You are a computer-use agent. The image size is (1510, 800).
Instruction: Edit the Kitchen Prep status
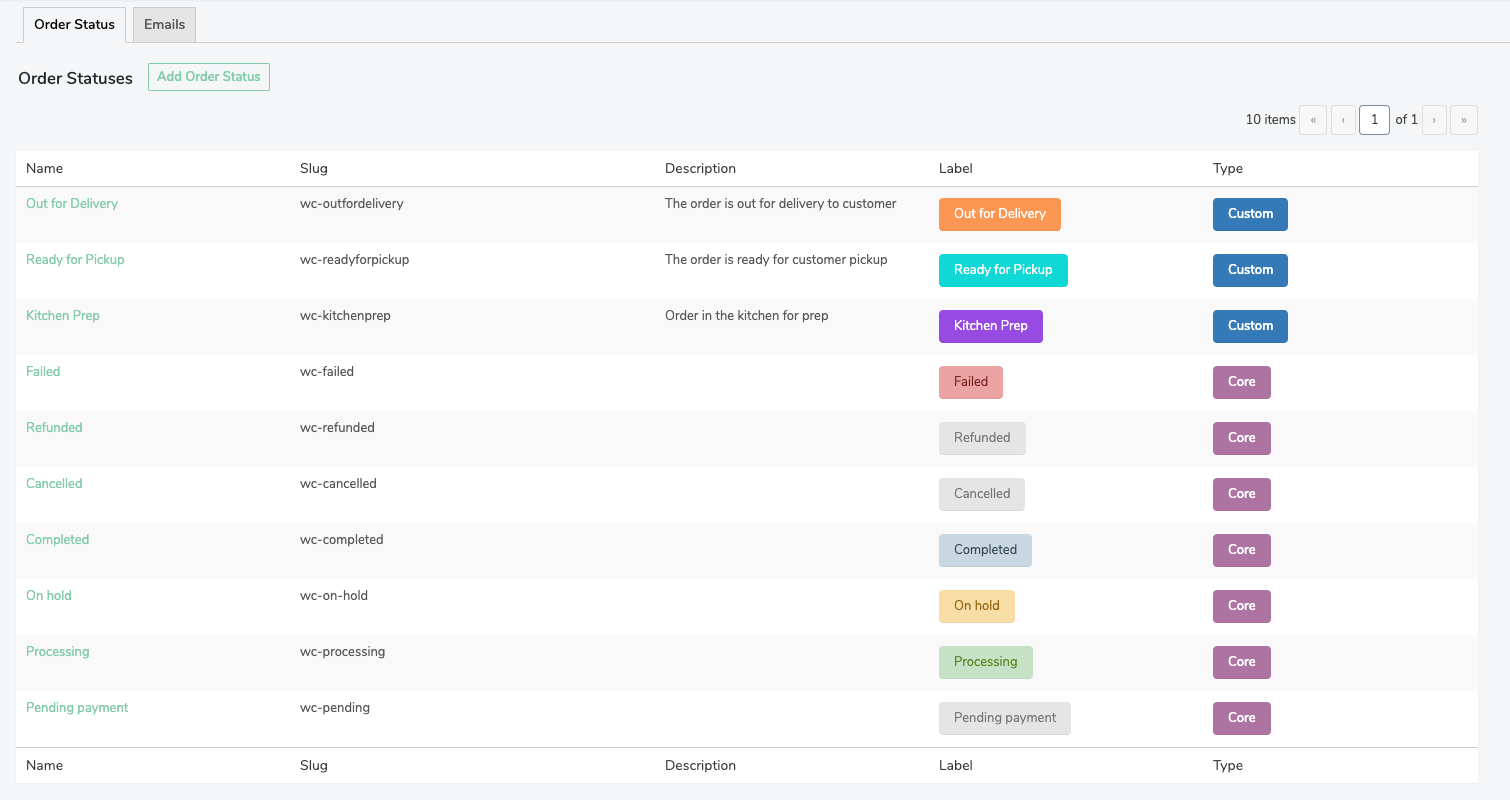point(63,315)
